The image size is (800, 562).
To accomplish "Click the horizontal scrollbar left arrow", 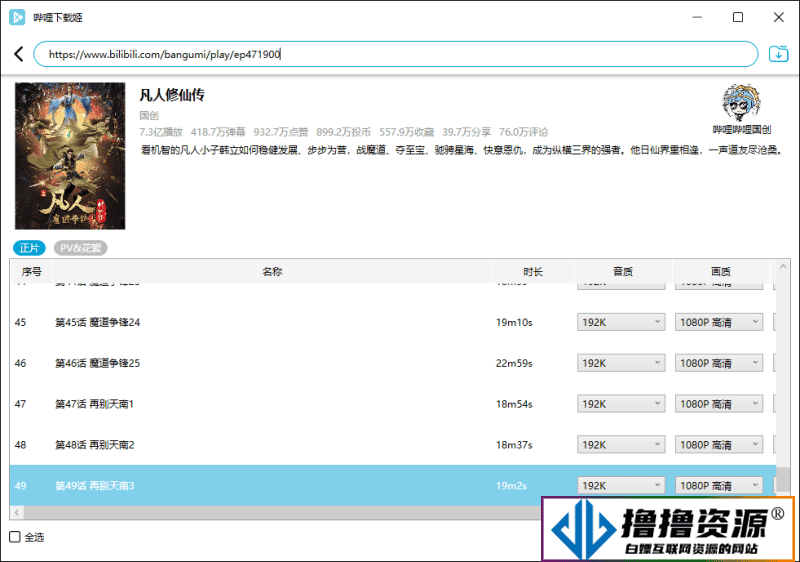I will click(x=16, y=512).
